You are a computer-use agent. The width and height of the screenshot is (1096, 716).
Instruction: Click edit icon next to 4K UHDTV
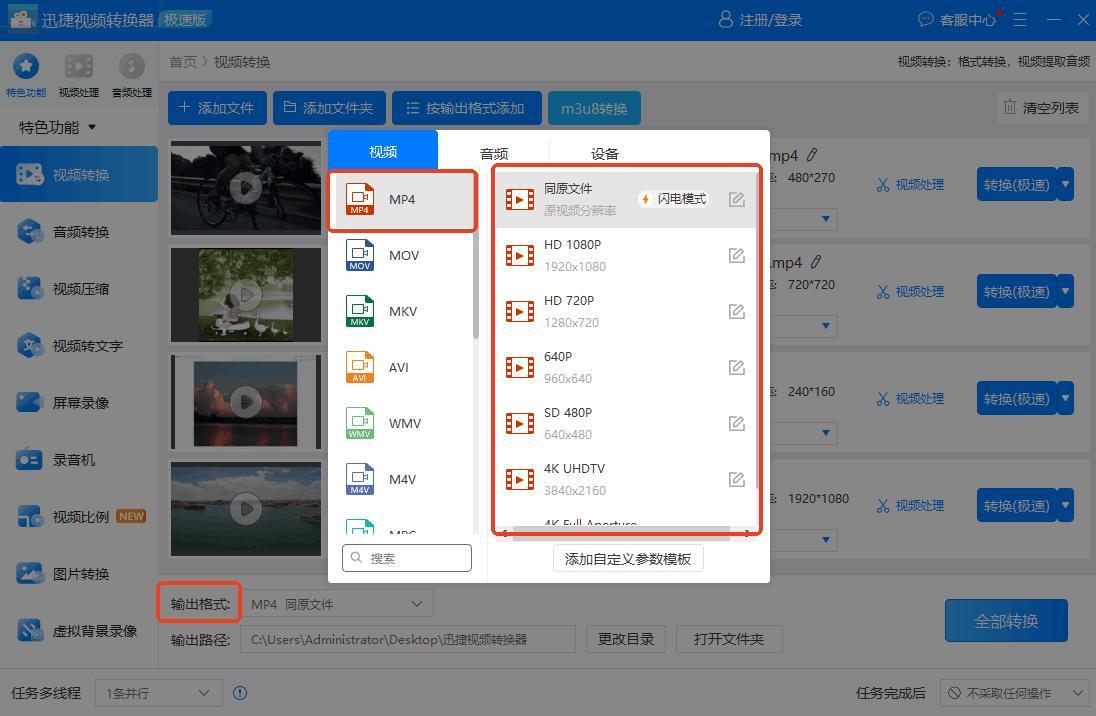[x=737, y=480]
